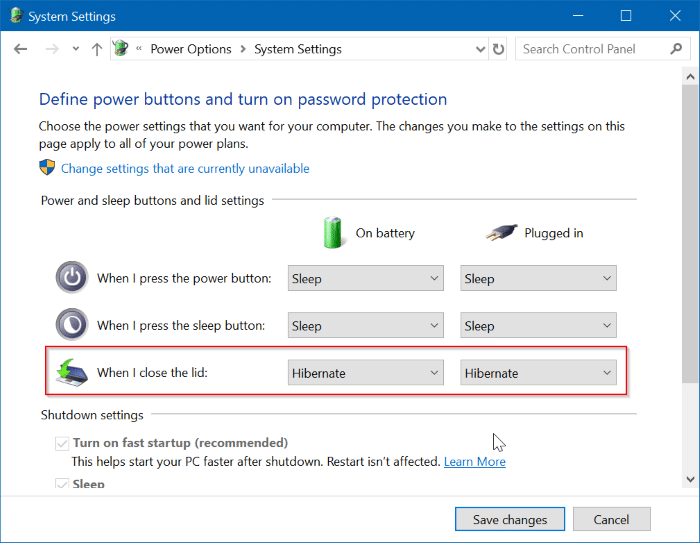700x543 pixels.
Task: Click the search magnifier icon
Action: pyautogui.click(x=675, y=49)
